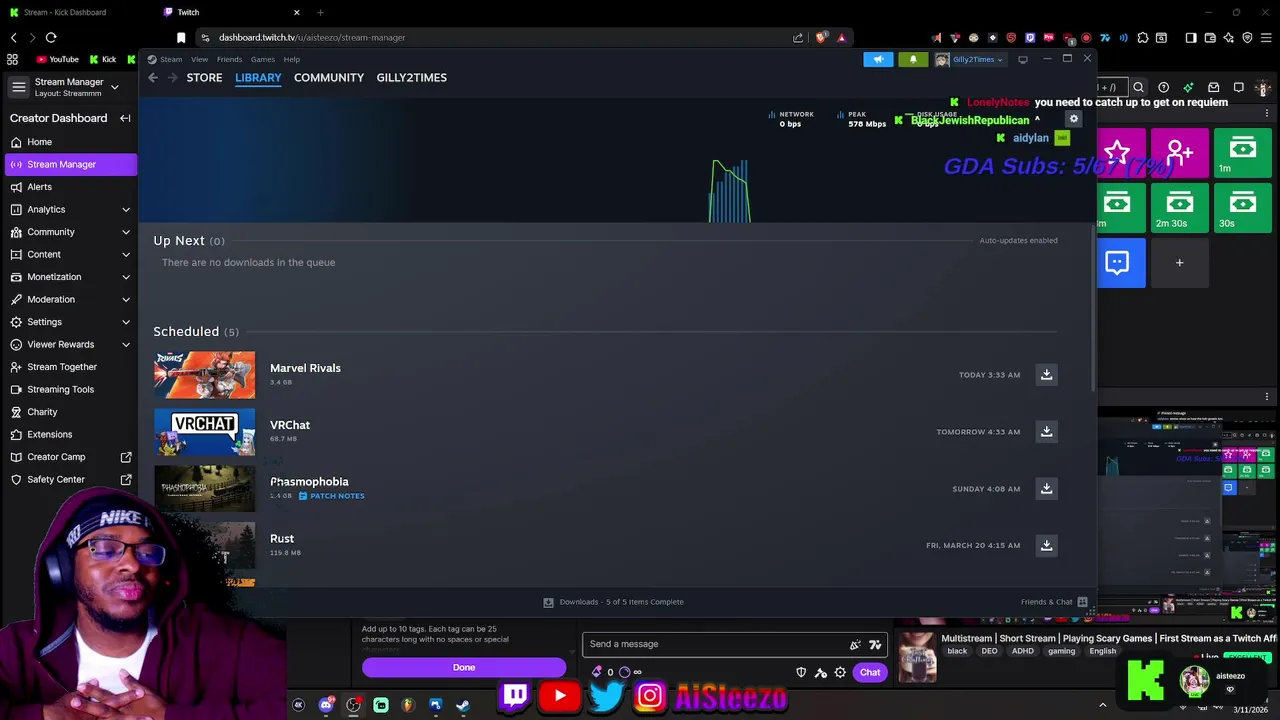Screen dimensions: 1280x720
Task: Toggle Twitch hamburger menu
Action: [18, 87]
